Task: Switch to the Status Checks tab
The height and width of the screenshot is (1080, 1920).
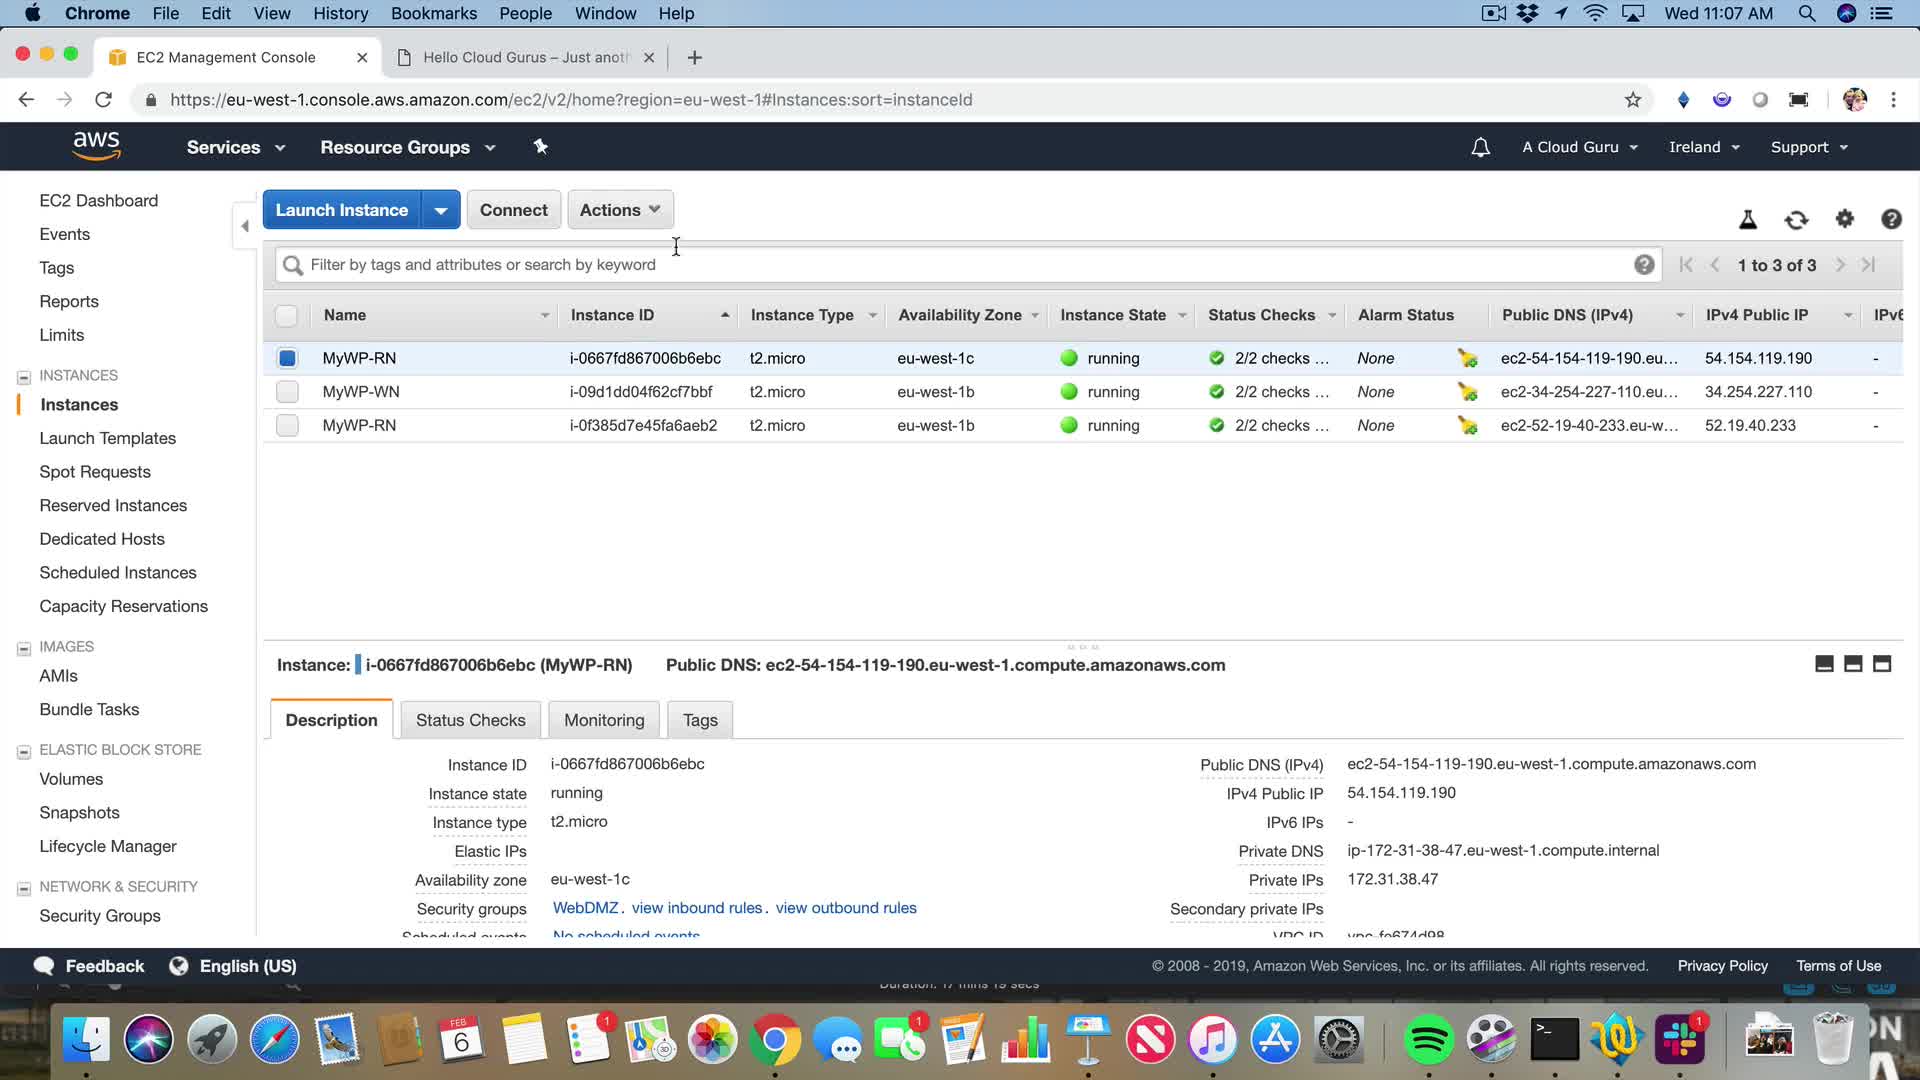Action: 470,720
